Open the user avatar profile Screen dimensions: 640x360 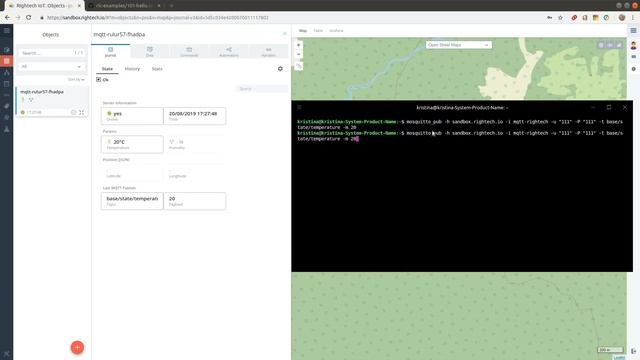click(x=633, y=46)
